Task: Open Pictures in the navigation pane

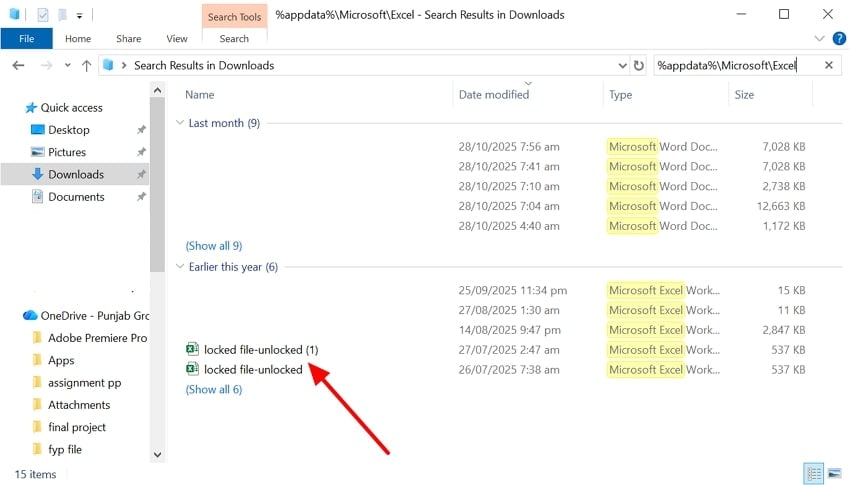Action: tap(67, 152)
